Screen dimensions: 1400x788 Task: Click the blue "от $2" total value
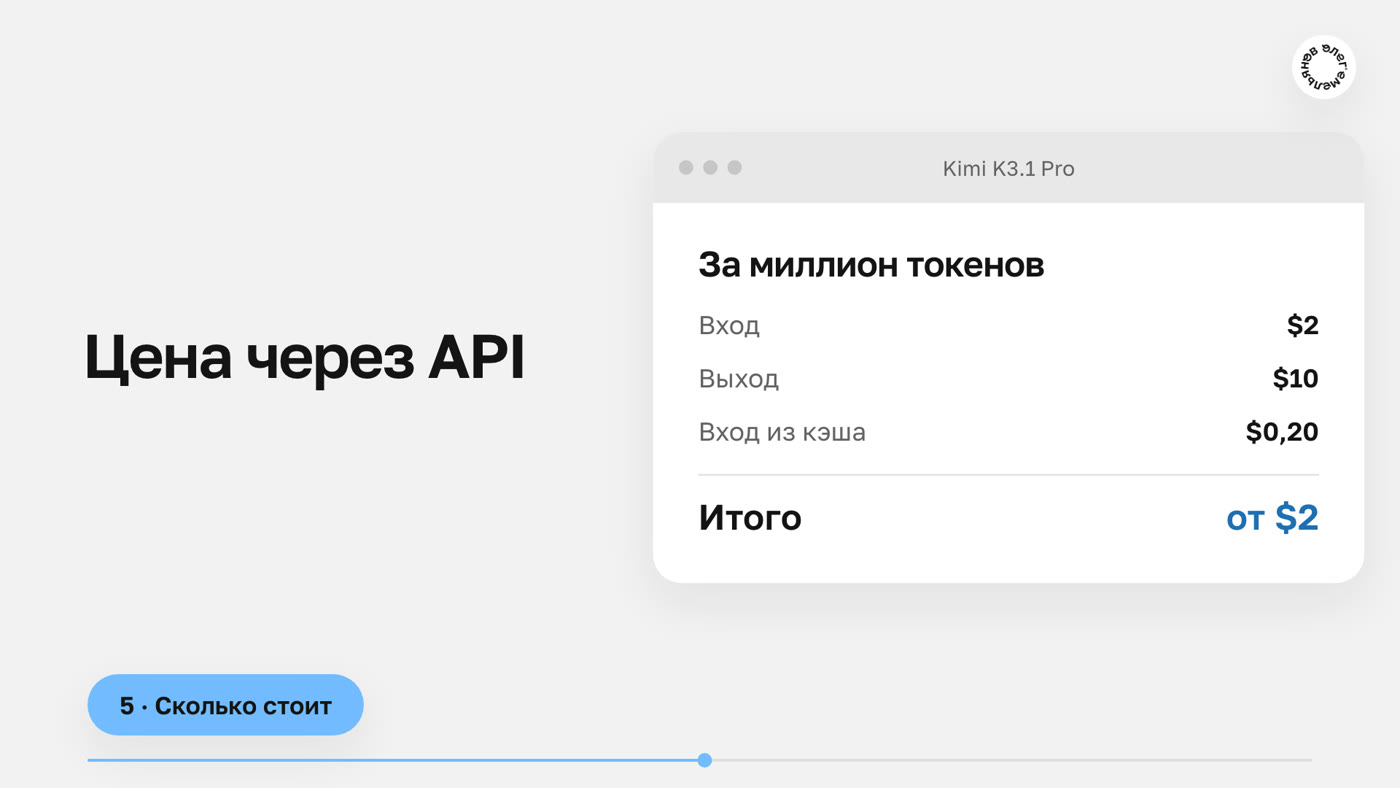pos(1272,518)
